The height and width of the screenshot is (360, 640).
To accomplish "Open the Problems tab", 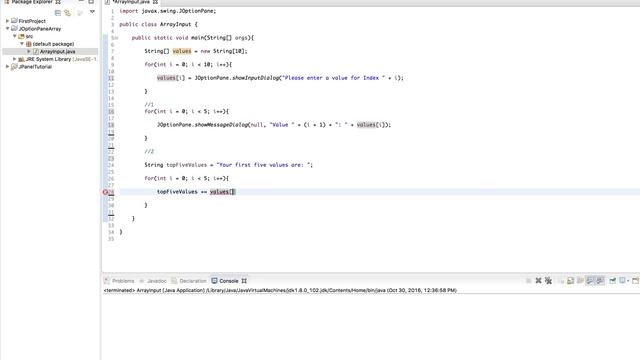I will point(123,281).
